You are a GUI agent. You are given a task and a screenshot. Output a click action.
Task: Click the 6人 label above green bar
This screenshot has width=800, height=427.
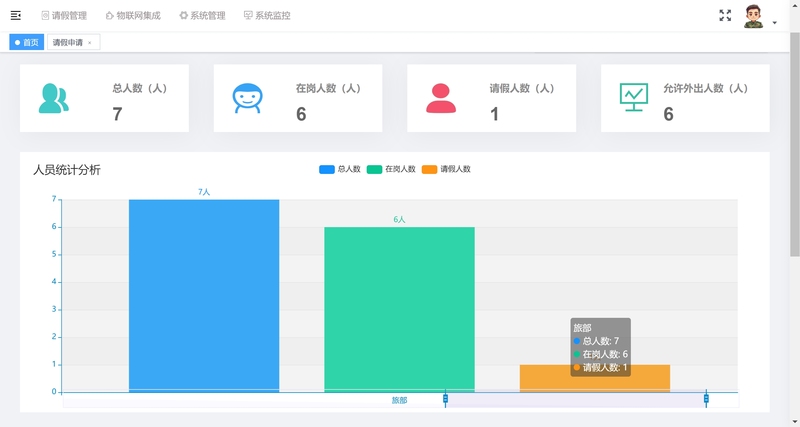click(399, 219)
